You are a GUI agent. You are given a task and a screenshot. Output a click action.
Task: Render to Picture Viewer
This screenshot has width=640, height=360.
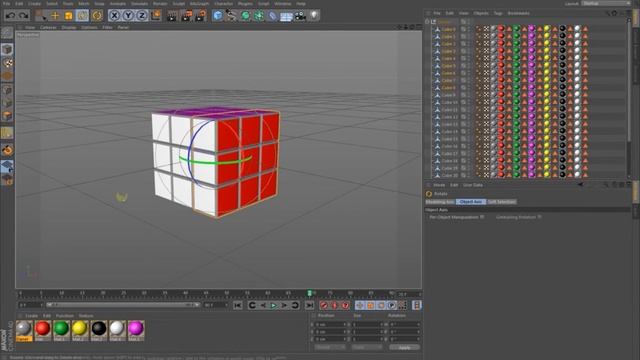click(187, 16)
